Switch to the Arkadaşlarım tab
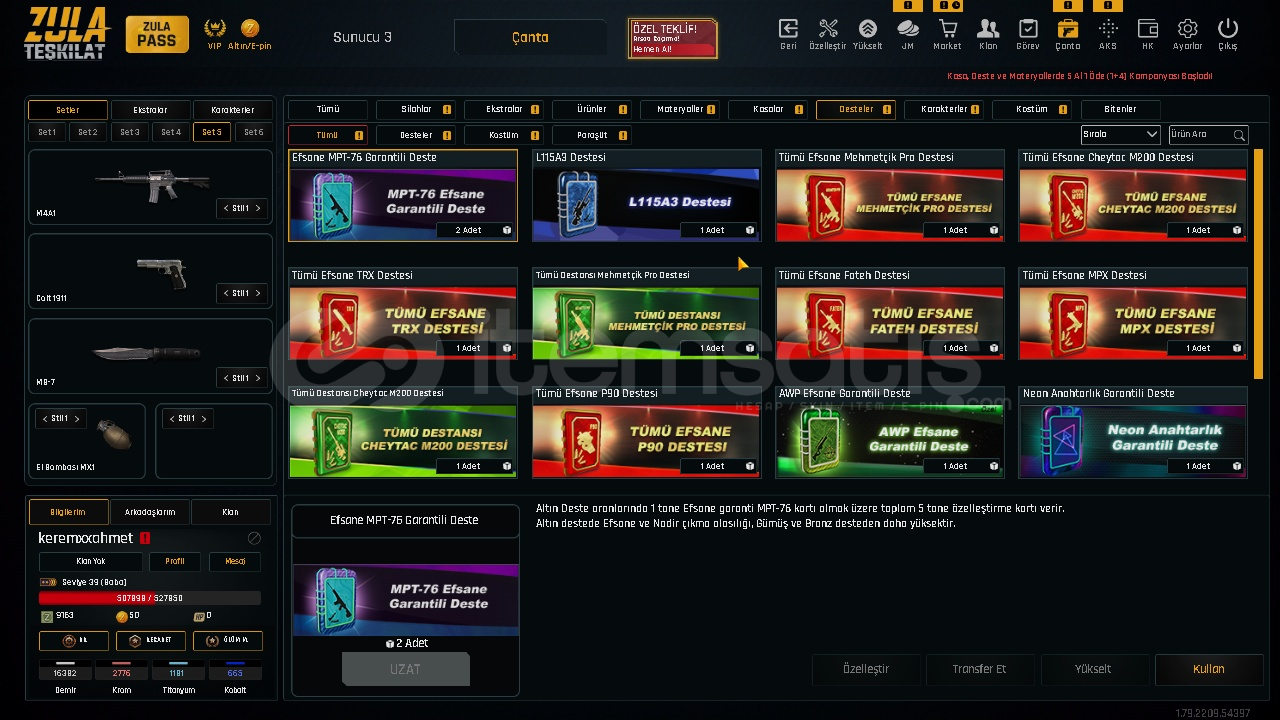 point(150,512)
